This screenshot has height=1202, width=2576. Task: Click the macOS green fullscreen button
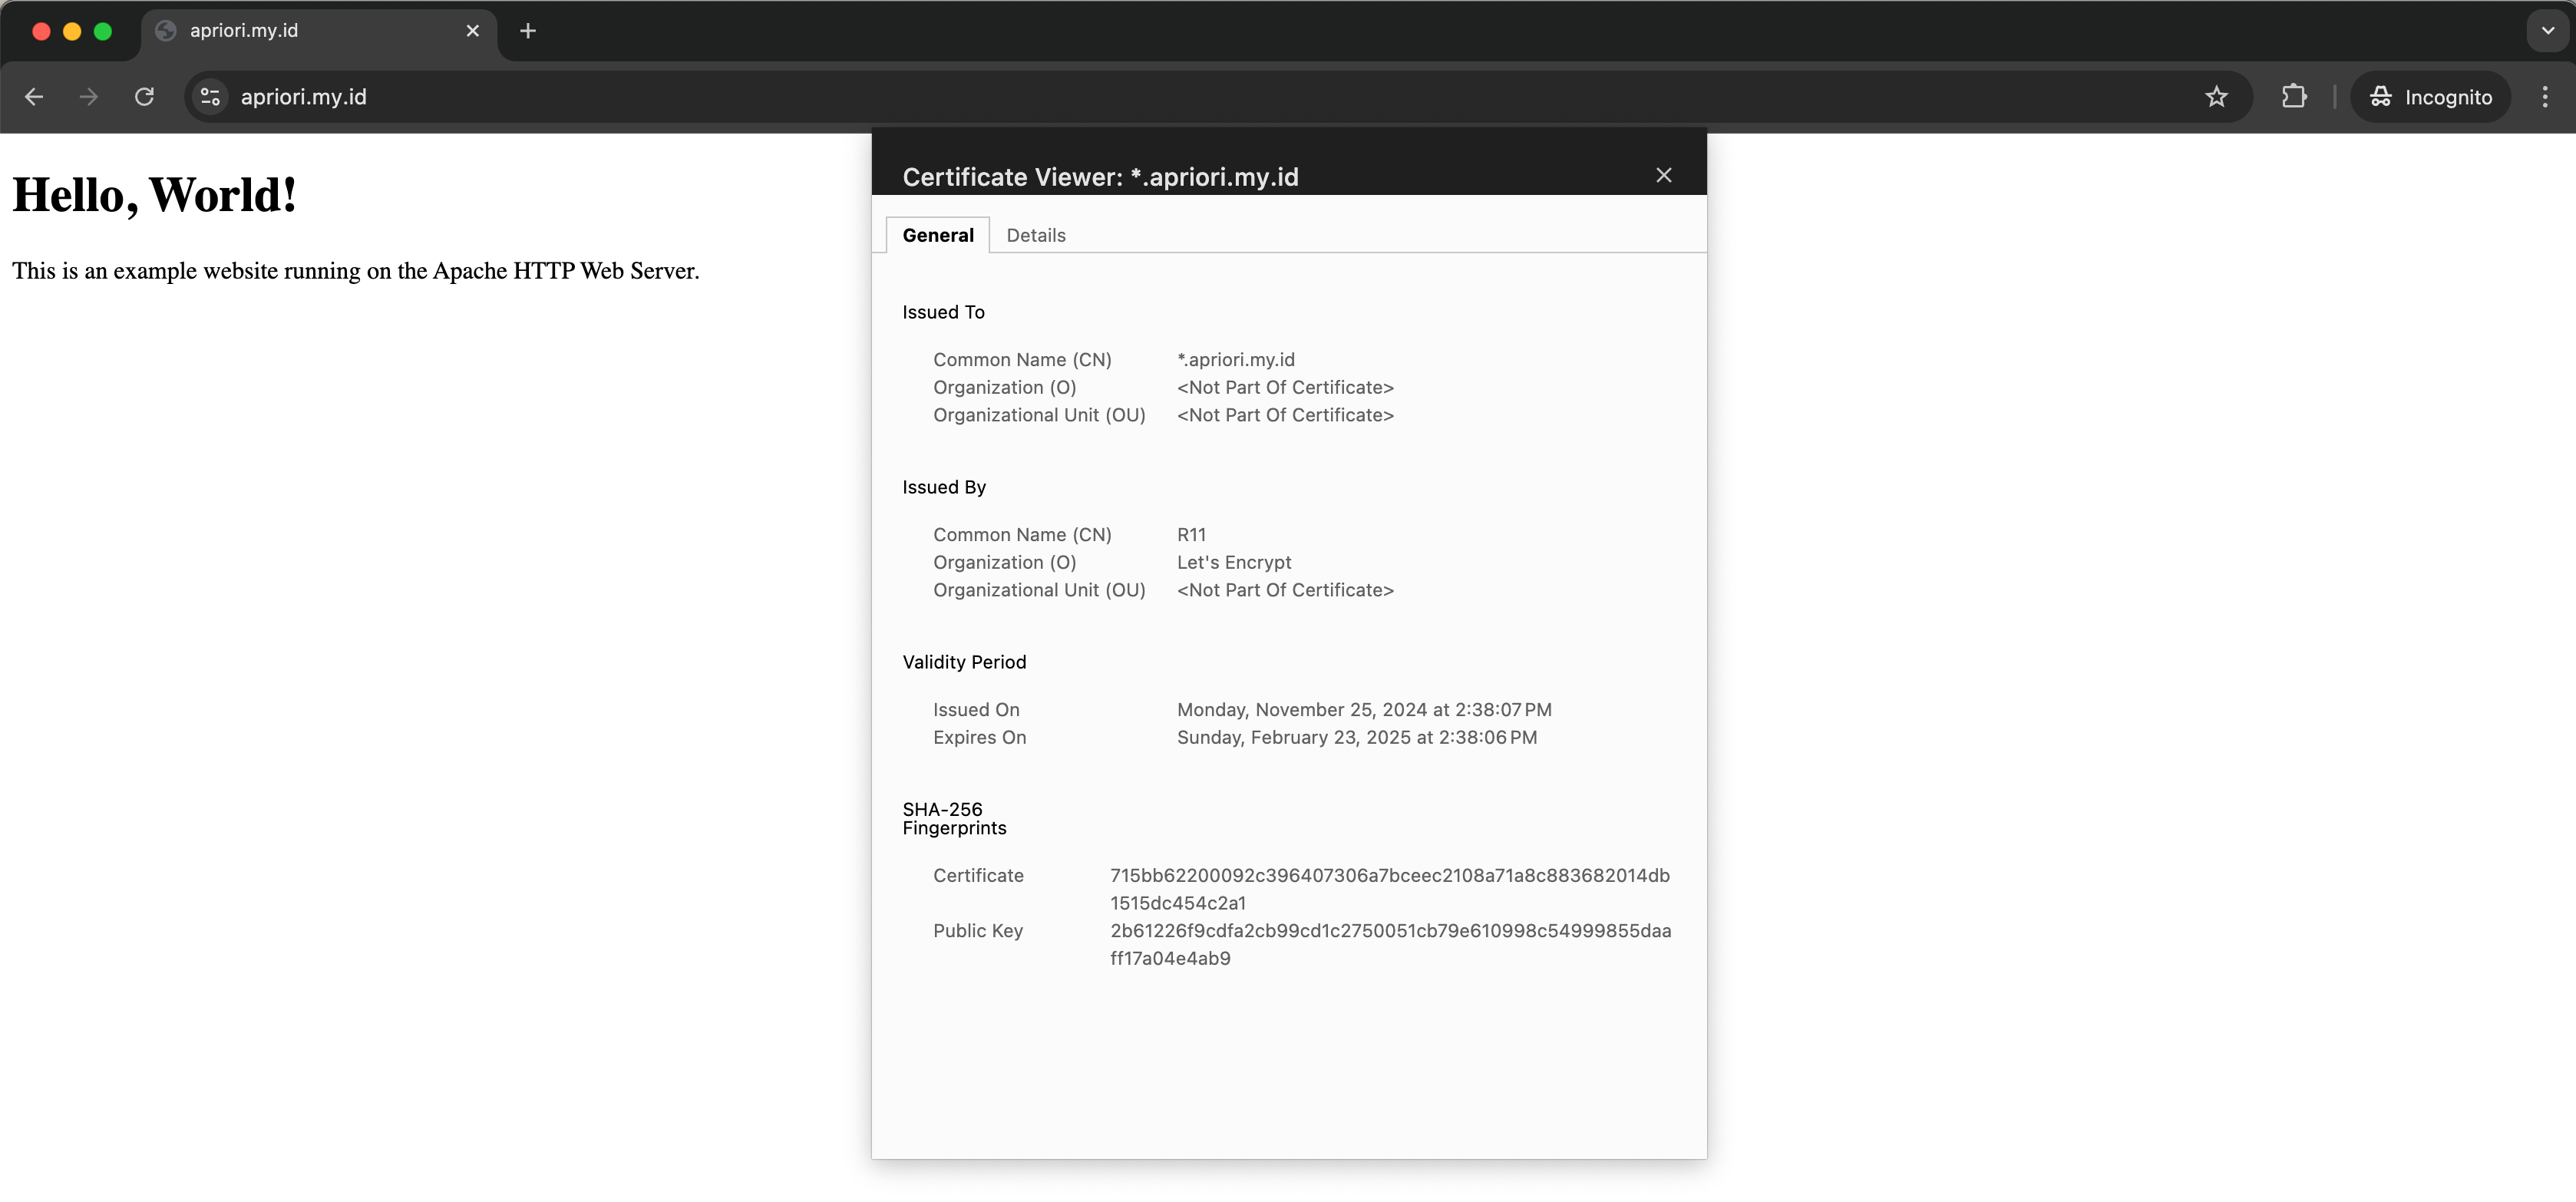coord(103,31)
